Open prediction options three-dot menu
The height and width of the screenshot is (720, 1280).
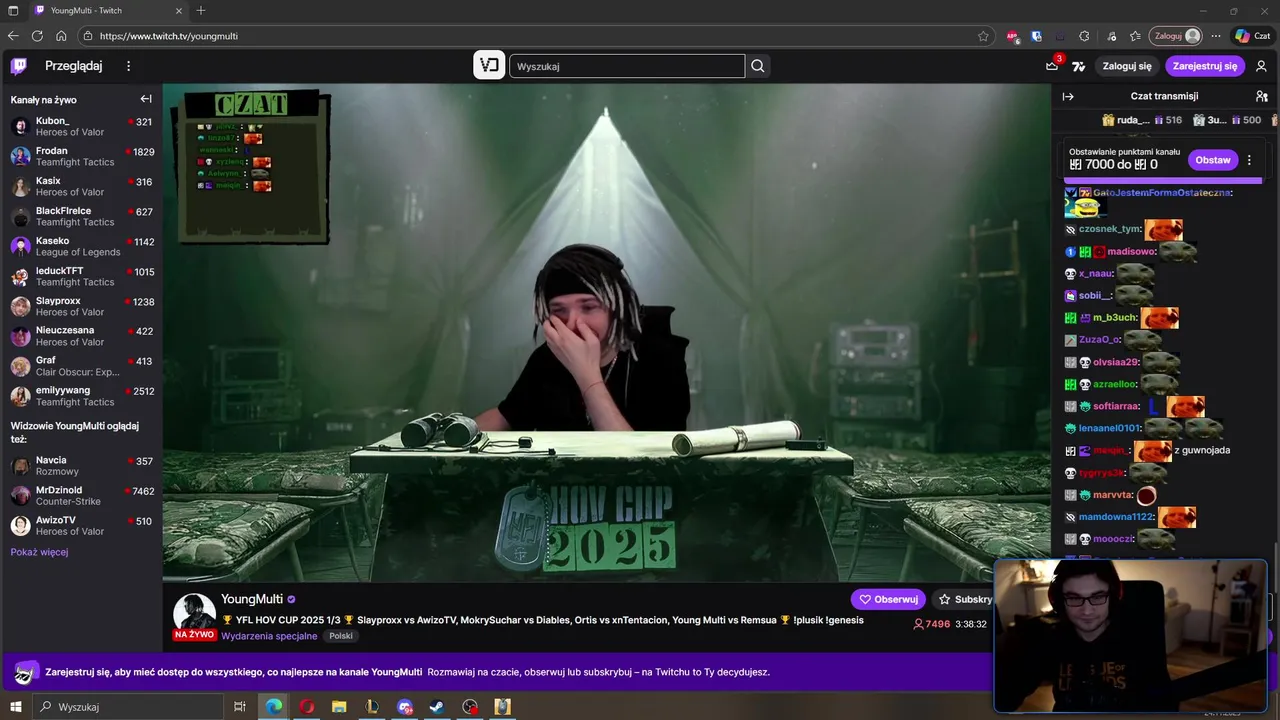point(1249,160)
